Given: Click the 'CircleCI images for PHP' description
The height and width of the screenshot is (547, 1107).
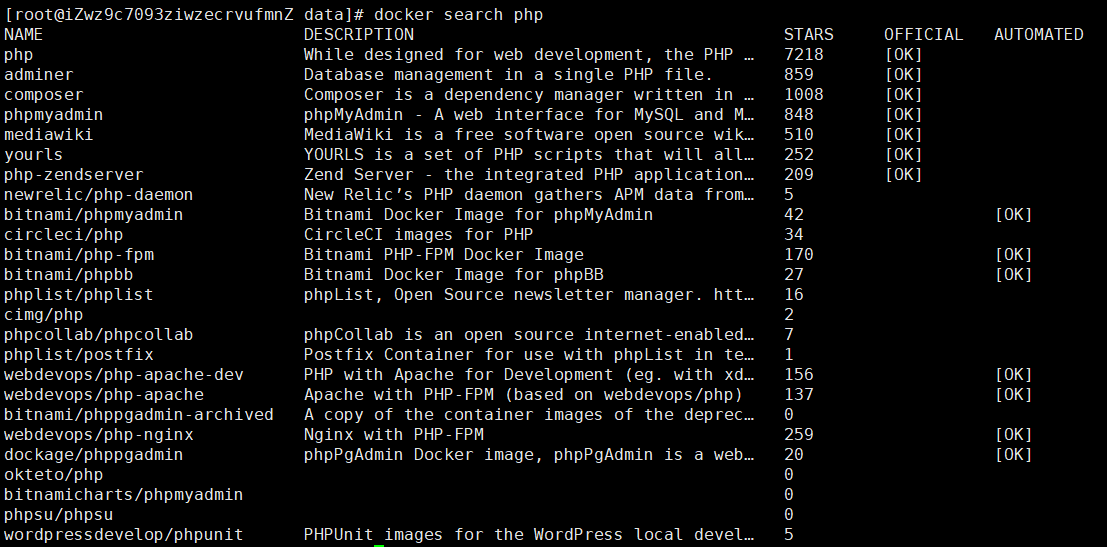Looking at the screenshot, I should (418, 234).
